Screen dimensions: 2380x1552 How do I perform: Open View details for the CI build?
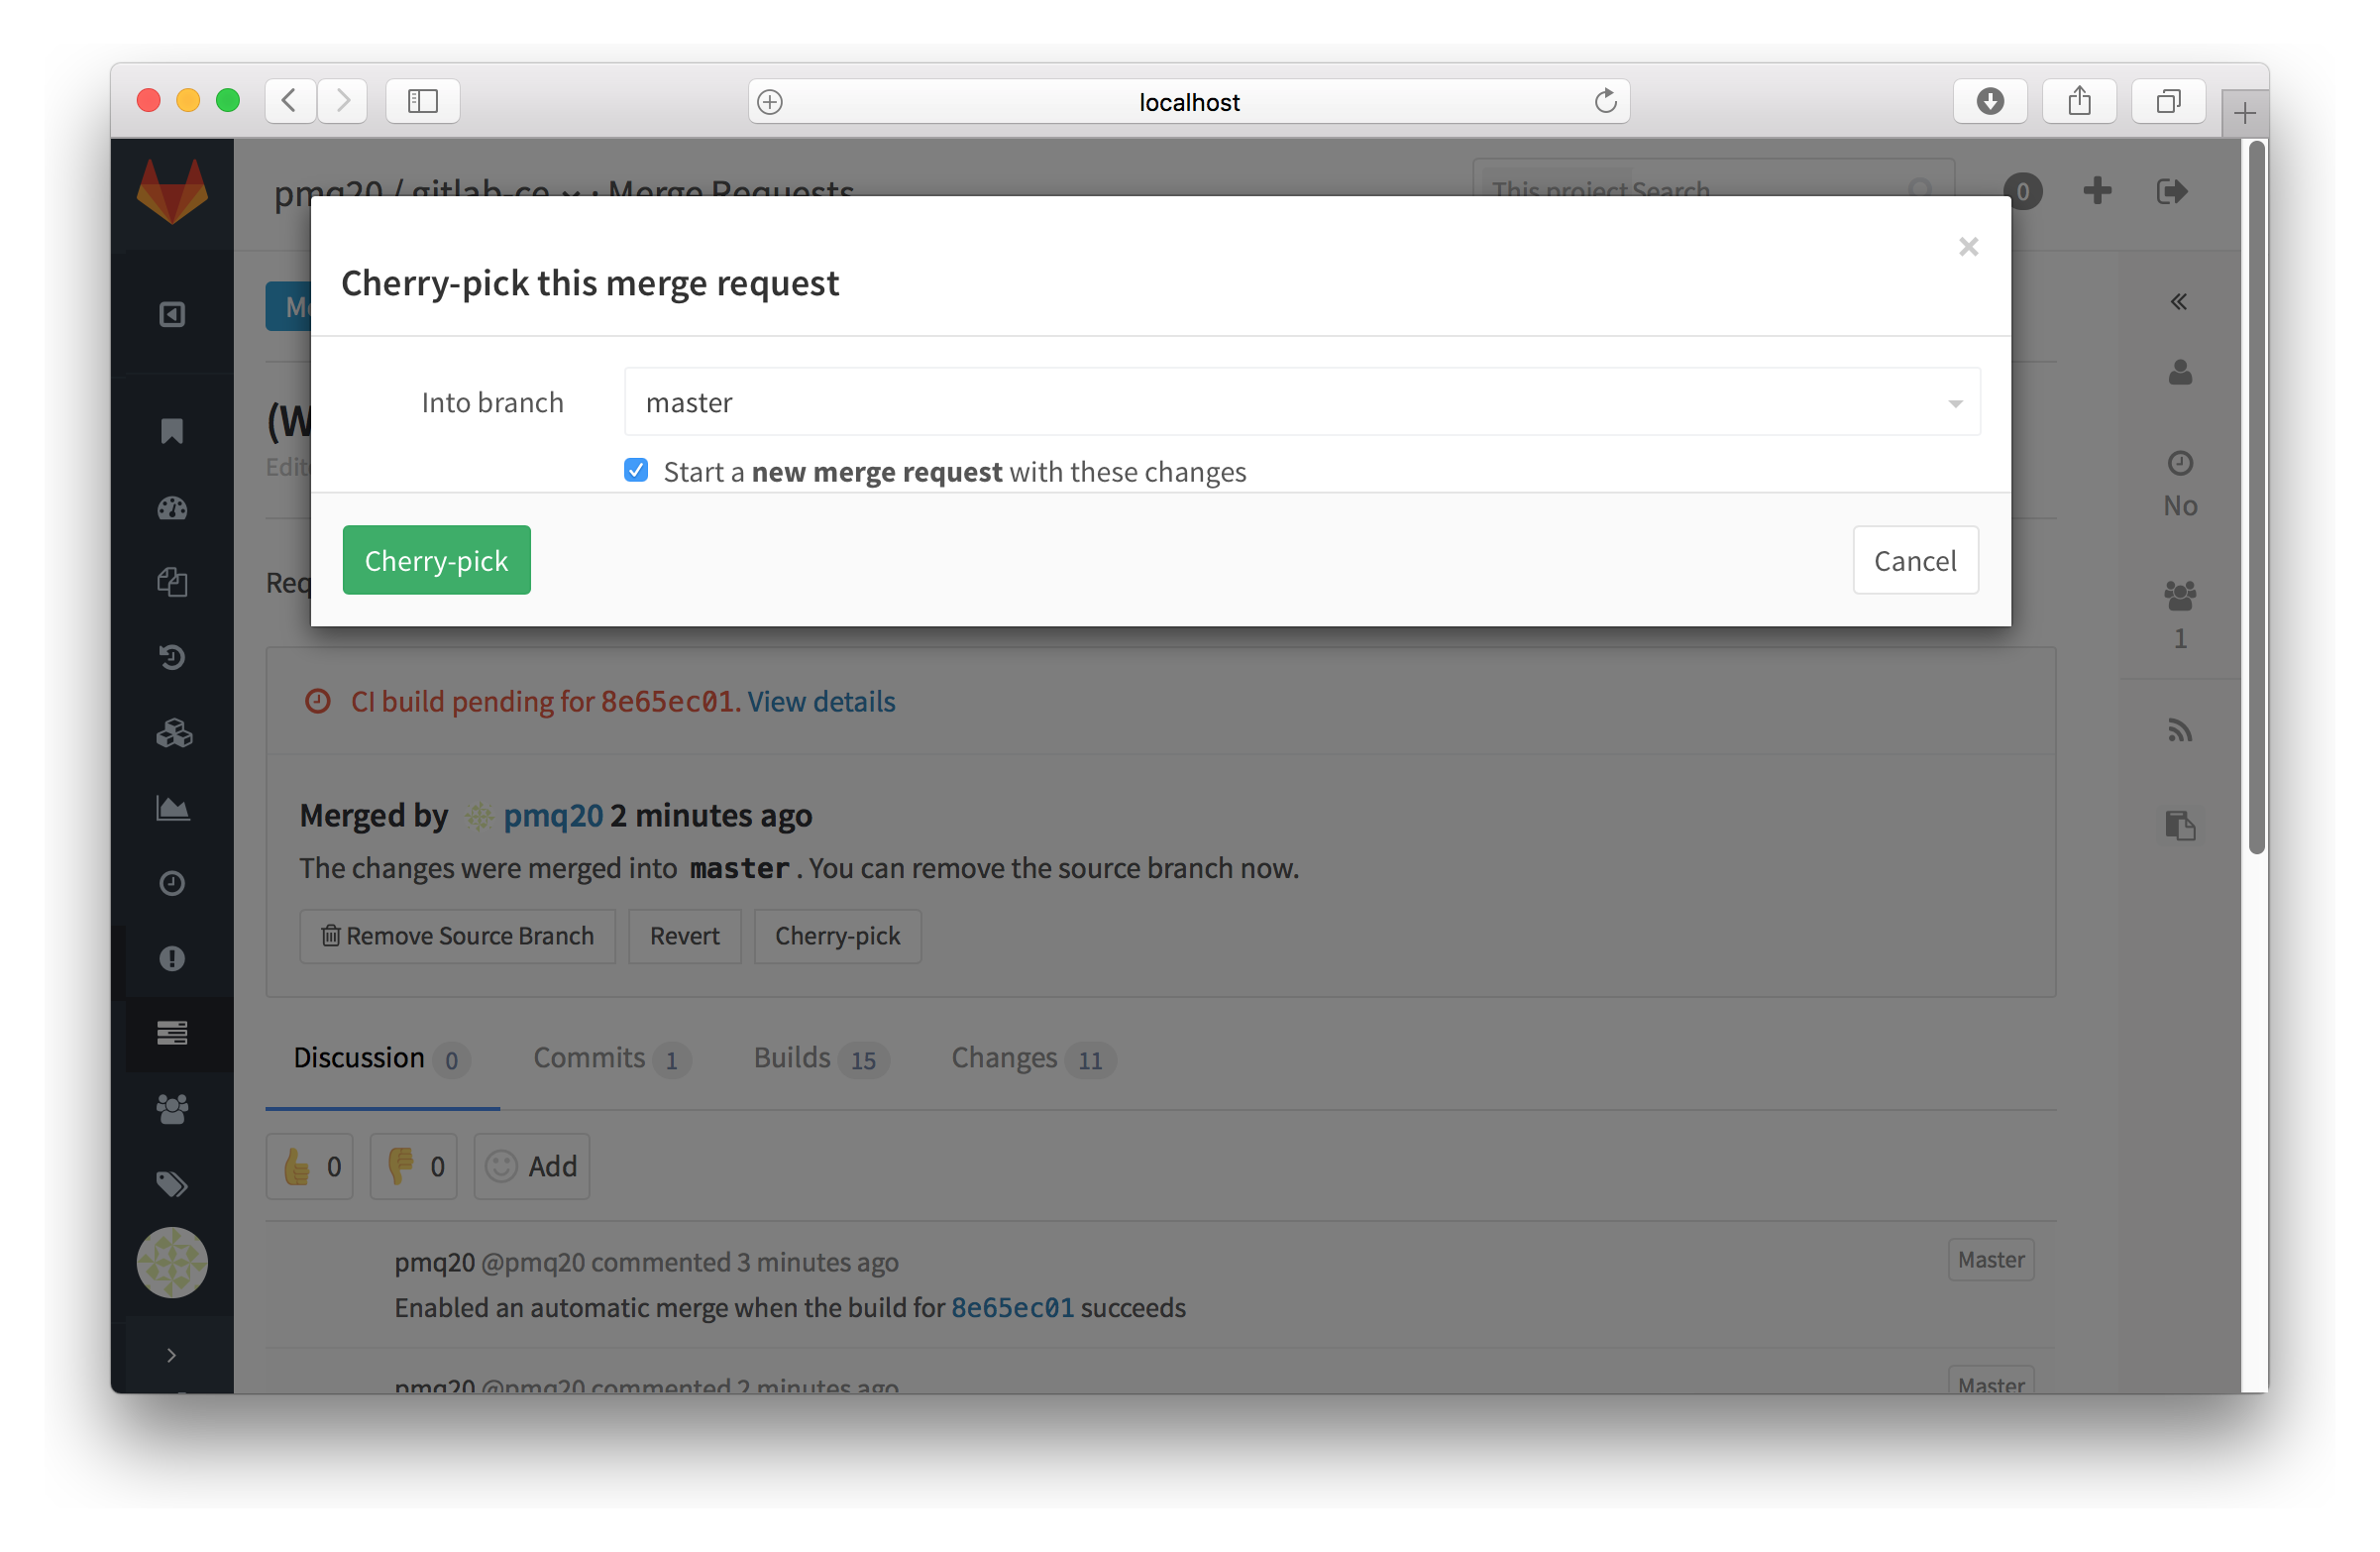[x=820, y=701]
